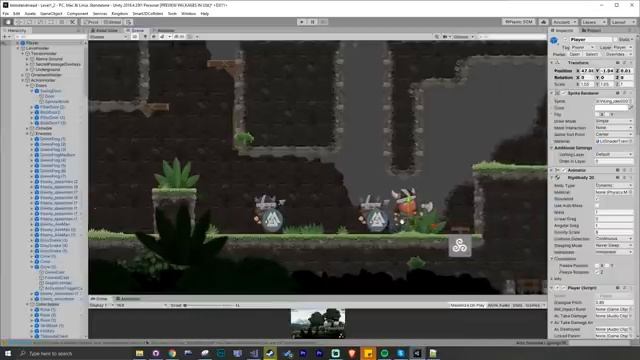
Task: Start Play mode with the Play button
Action: [302, 22]
